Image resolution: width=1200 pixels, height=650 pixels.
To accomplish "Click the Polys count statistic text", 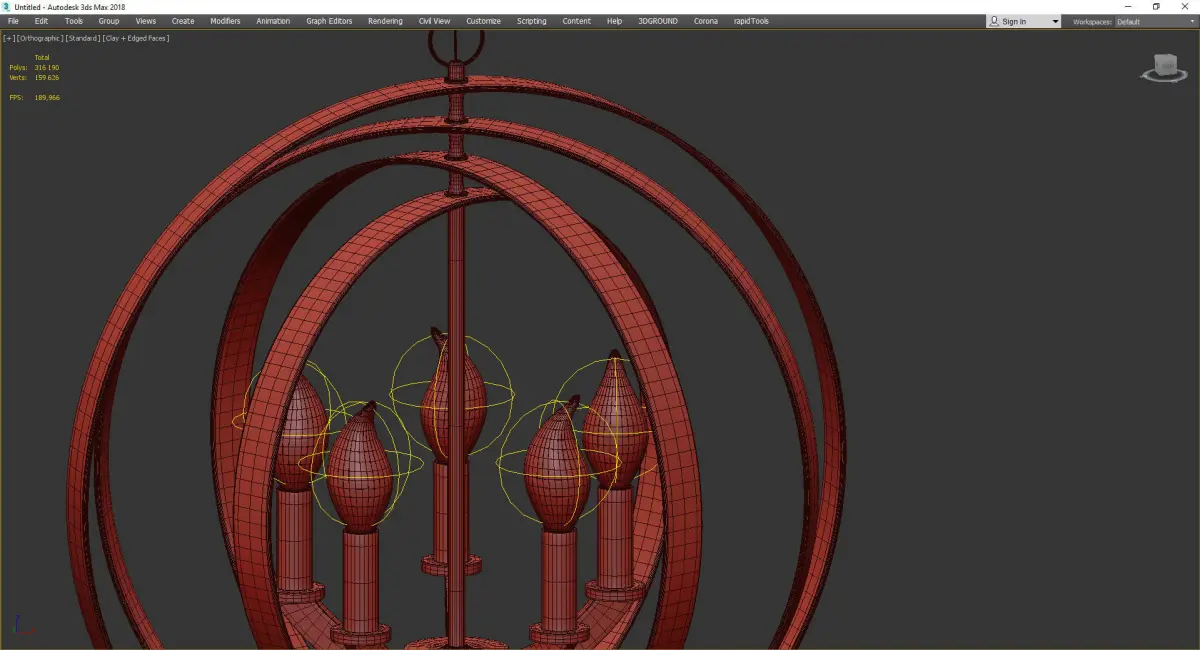I will coord(34,67).
